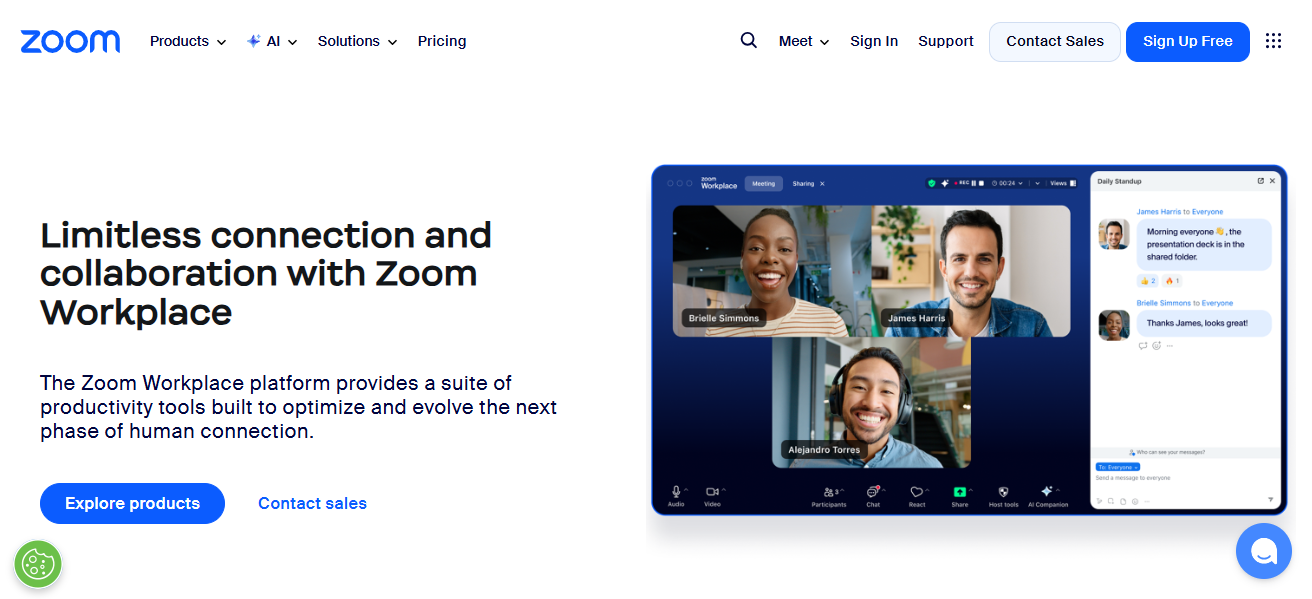Expand the Solutions dropdown menu
The width and height of the screenshot is (1312, 599).
coord(357,41)
